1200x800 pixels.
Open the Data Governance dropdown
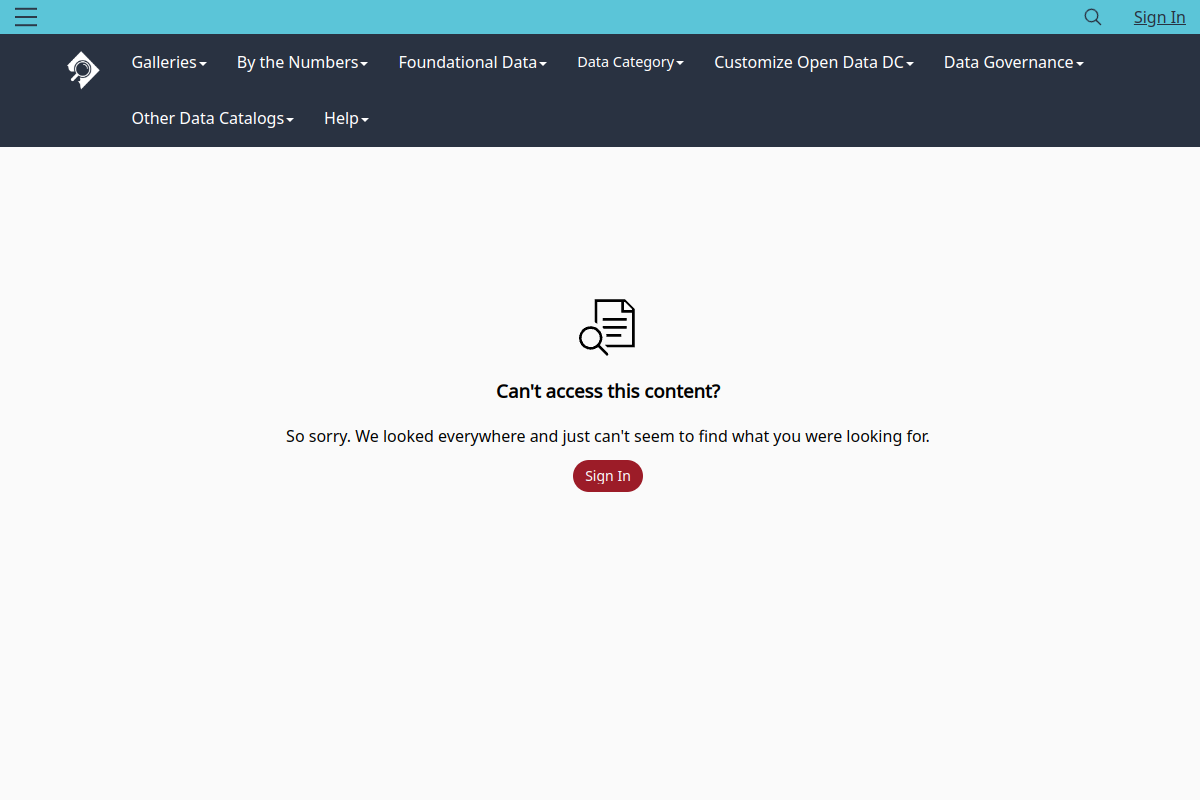pyautogui.click(x=1014, y=62)
